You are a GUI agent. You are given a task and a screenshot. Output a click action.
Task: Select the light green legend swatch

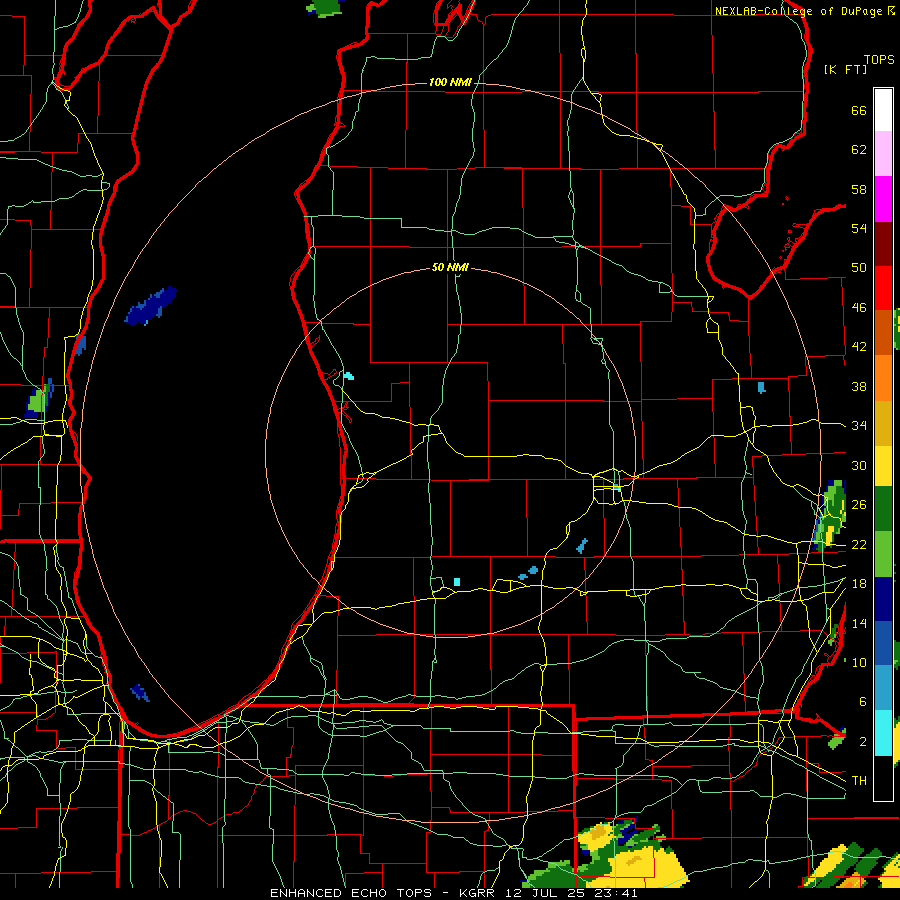[x=883, y=554]
